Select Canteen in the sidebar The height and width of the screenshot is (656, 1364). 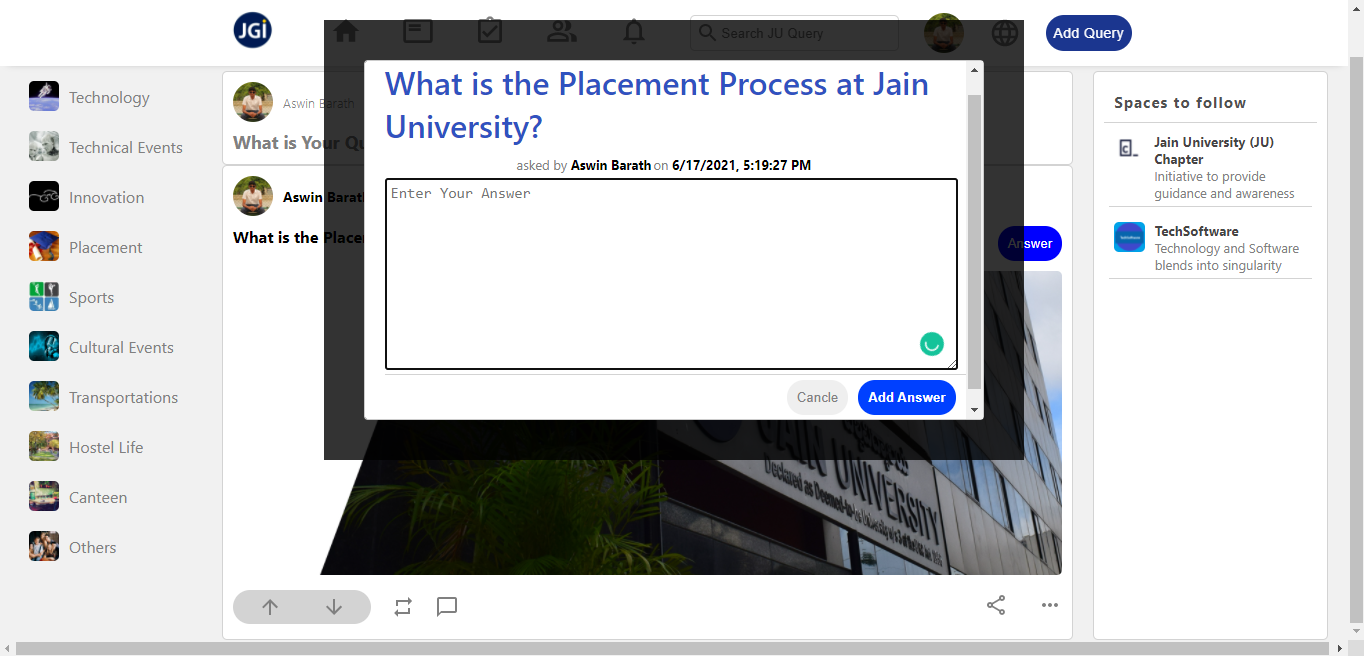(x=98, y=498)
